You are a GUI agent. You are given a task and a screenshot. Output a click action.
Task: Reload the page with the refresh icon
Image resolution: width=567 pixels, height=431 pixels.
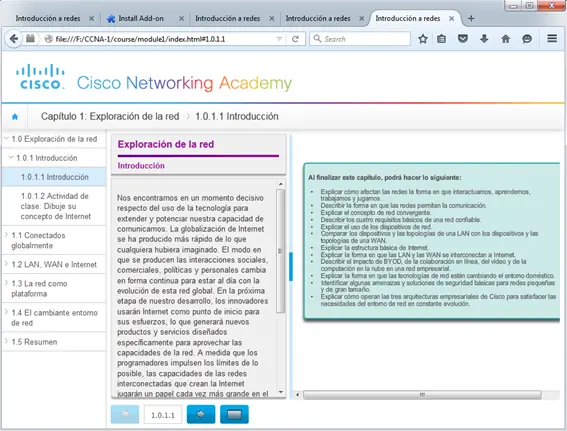(x=295, y=39)
